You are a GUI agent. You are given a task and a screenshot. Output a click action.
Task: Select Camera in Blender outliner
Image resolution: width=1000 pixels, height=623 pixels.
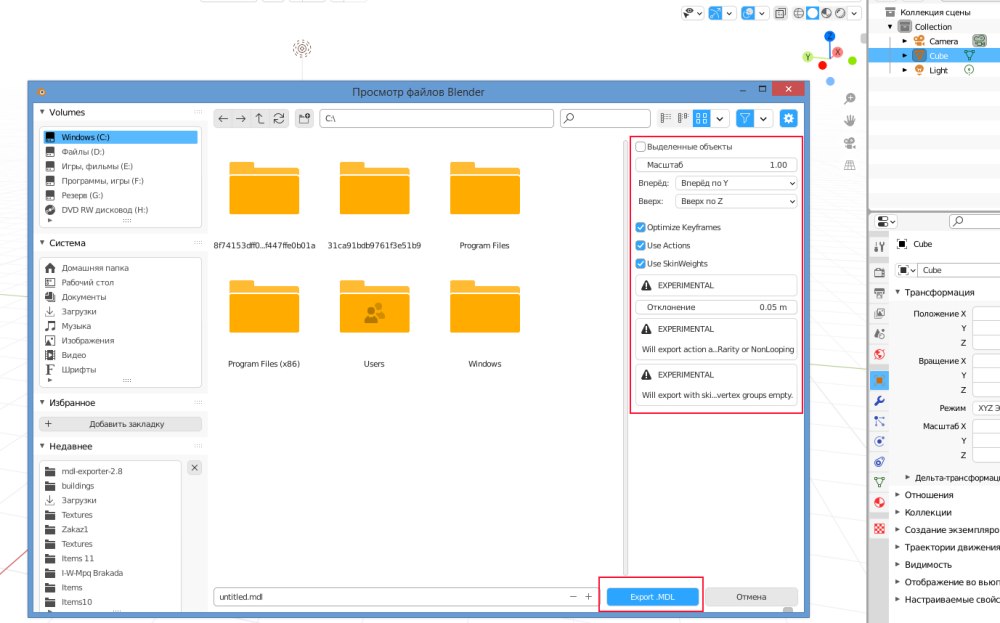(x=943, y=41)
